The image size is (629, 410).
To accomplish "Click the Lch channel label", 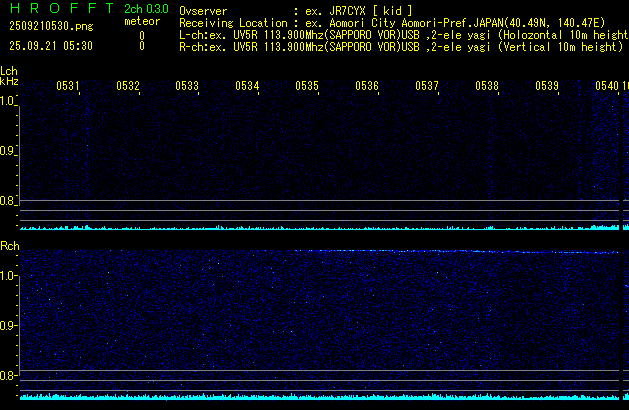I will 9,72.
